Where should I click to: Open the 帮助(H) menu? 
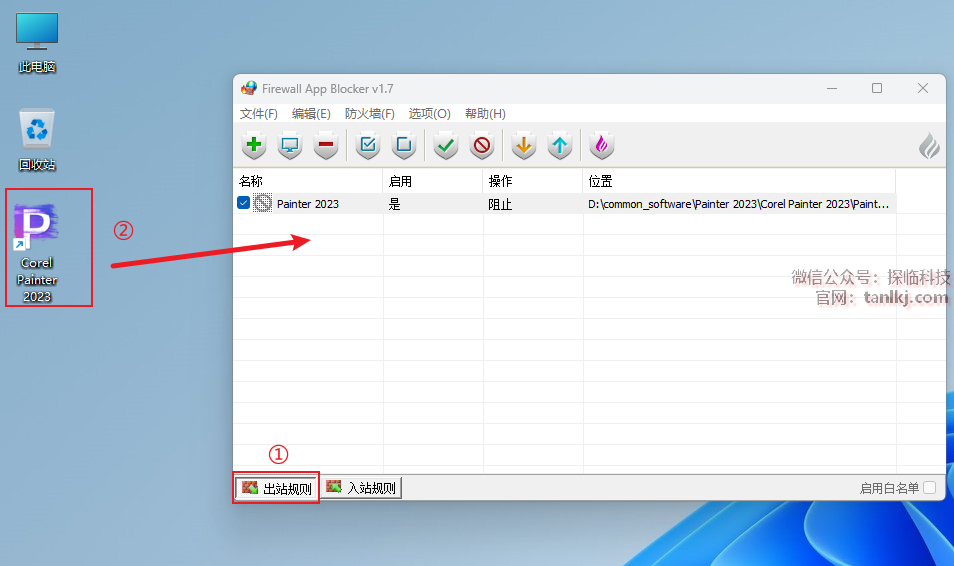click(485, 114)
